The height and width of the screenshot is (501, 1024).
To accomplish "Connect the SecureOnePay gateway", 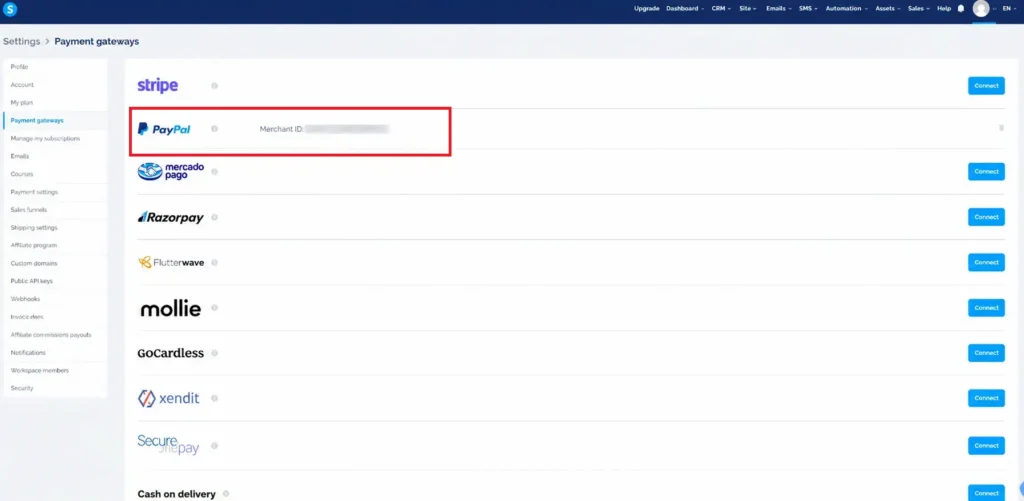I will coord(986,445).
